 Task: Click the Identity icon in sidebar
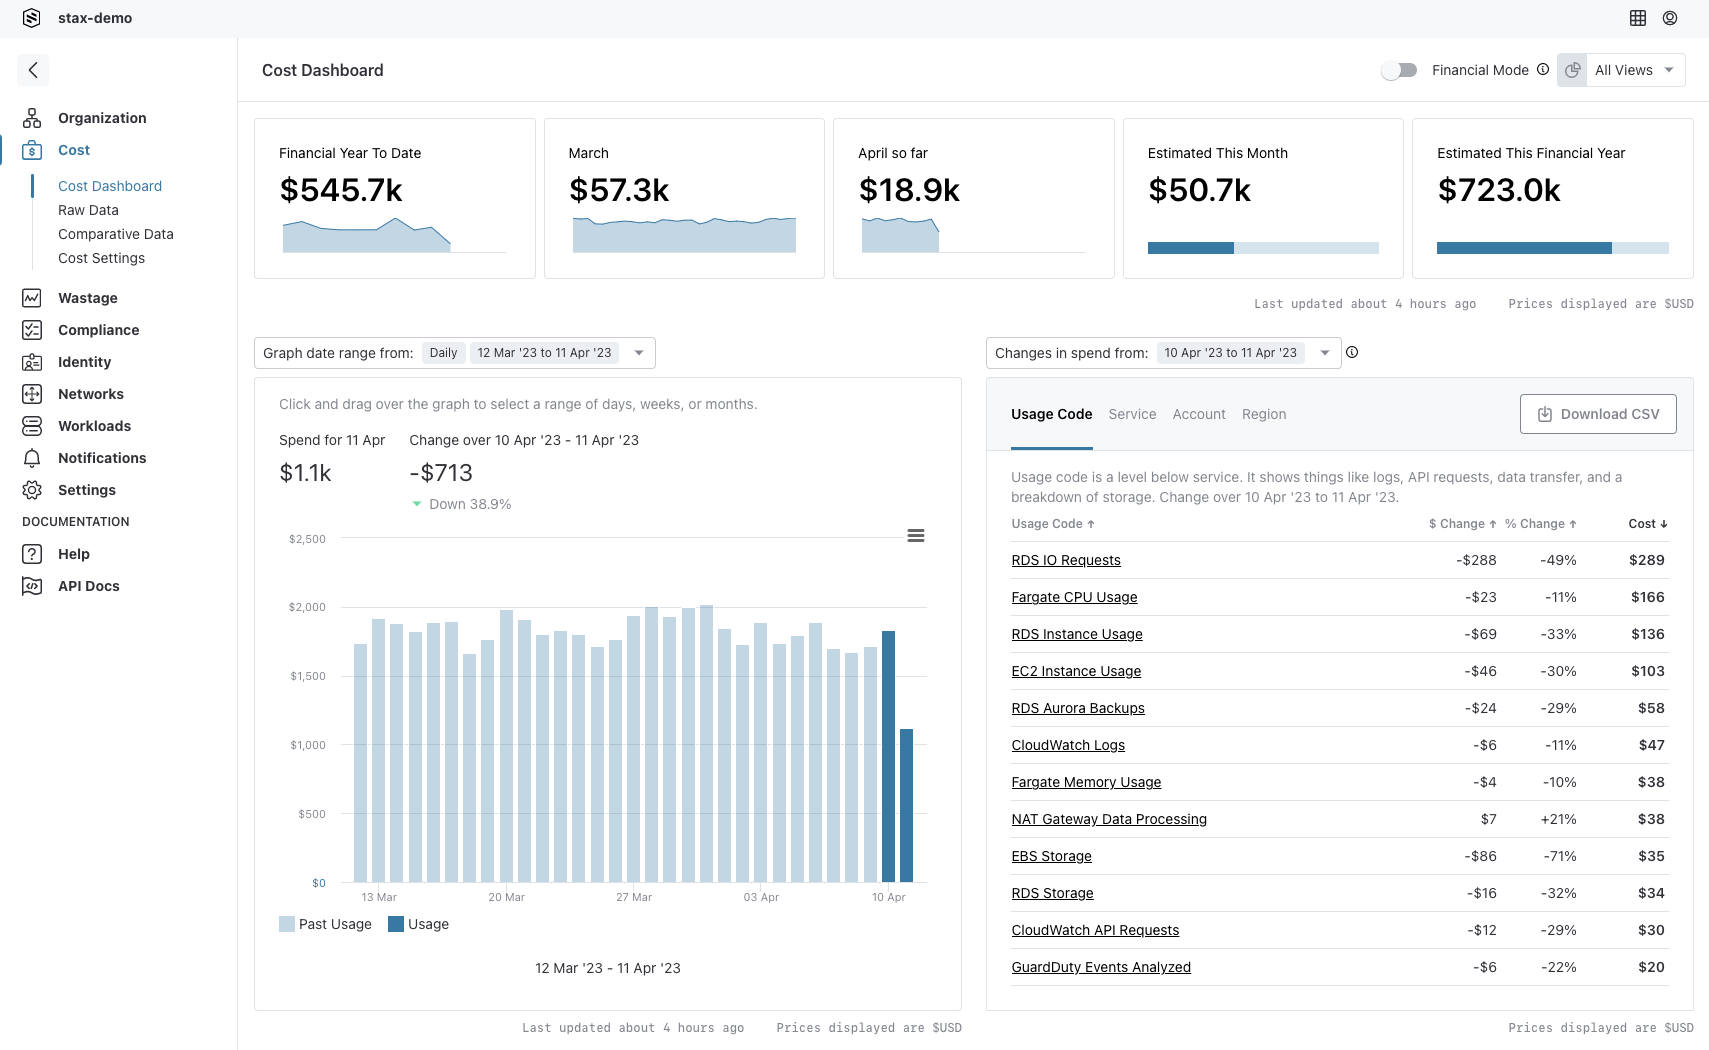[32, 362]
